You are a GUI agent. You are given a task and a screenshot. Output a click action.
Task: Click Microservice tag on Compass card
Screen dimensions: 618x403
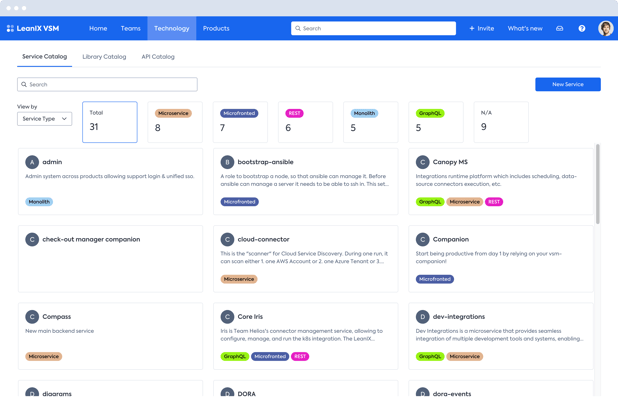point(44,356)
